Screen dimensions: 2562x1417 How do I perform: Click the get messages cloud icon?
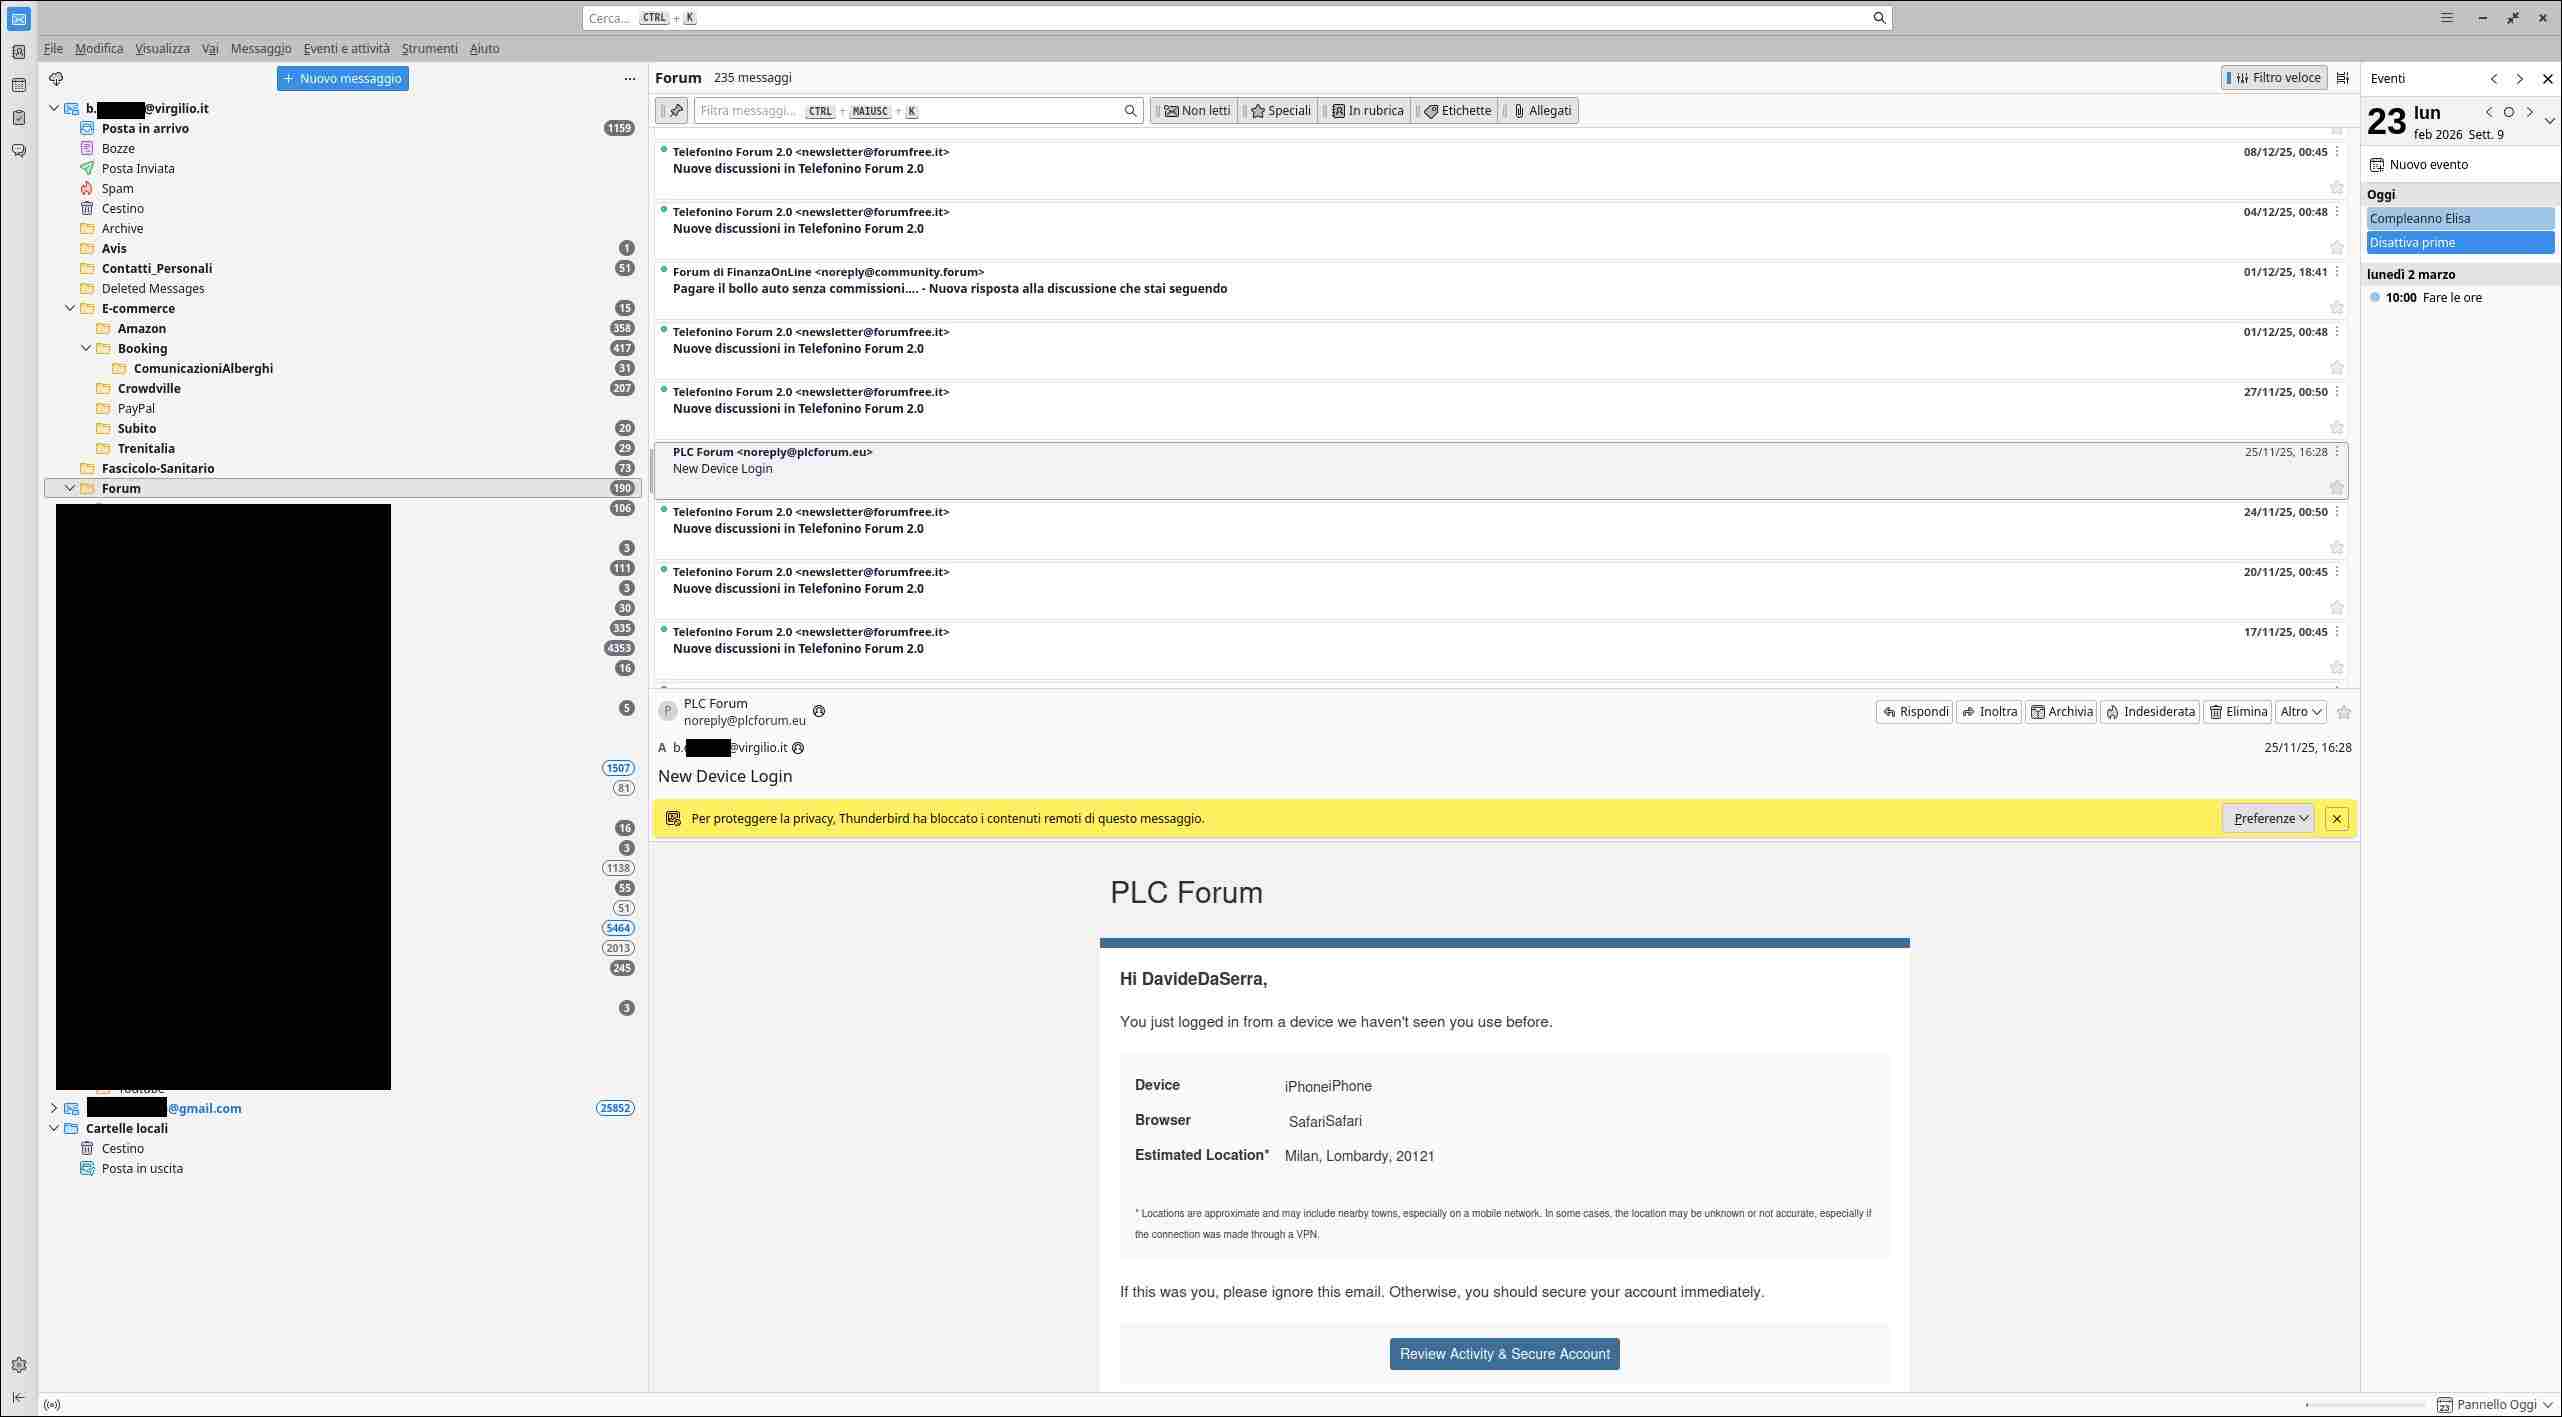point(57,78)
